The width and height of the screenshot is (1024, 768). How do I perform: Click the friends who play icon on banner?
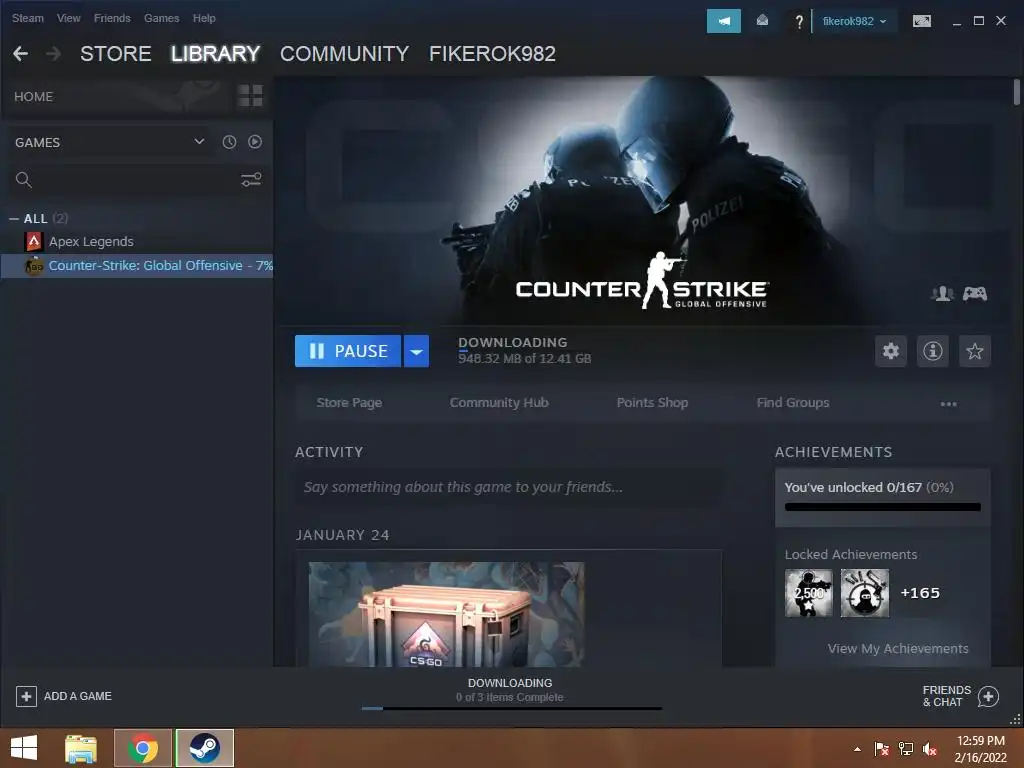tap(942, 294)
